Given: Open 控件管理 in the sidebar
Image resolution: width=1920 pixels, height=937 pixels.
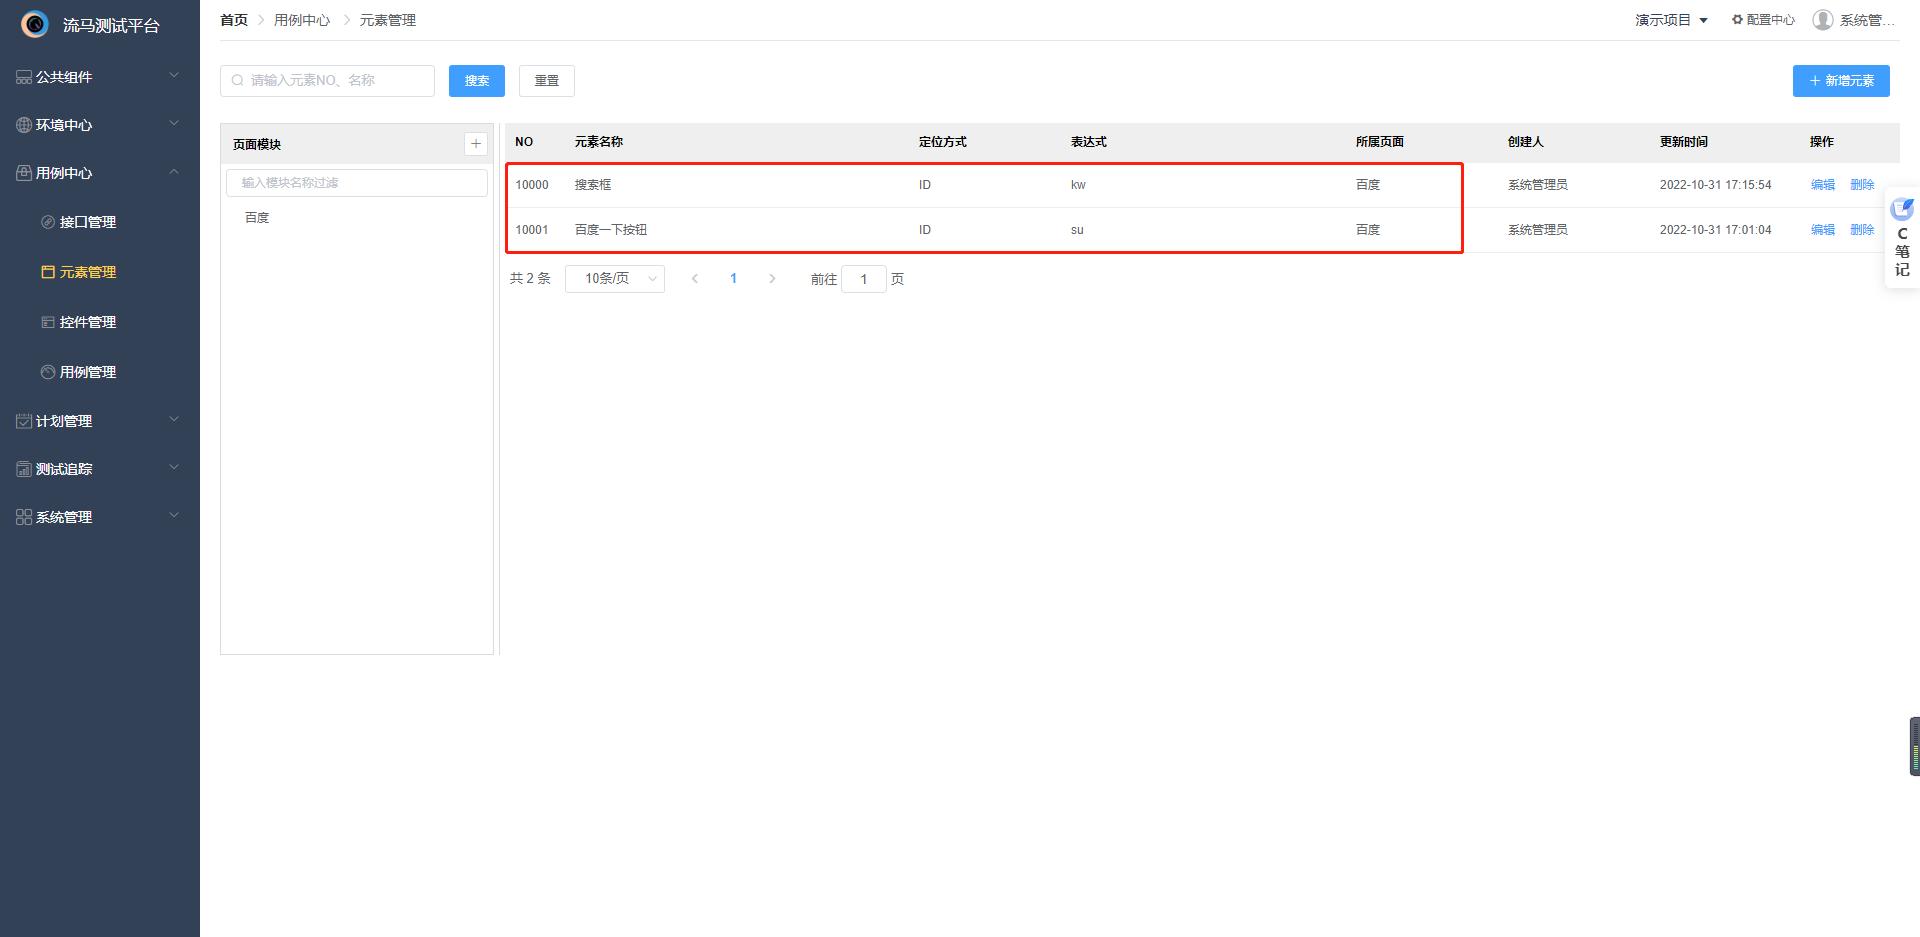Looking at the screenshot, I should (100, 322).
